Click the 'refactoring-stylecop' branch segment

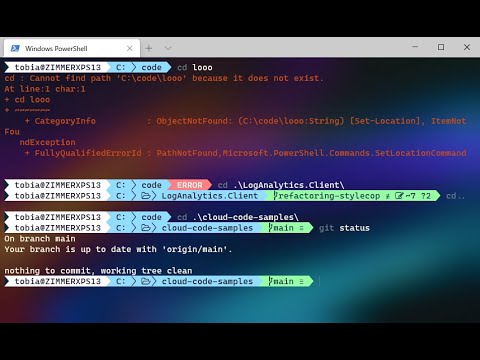tap(353, 196)
